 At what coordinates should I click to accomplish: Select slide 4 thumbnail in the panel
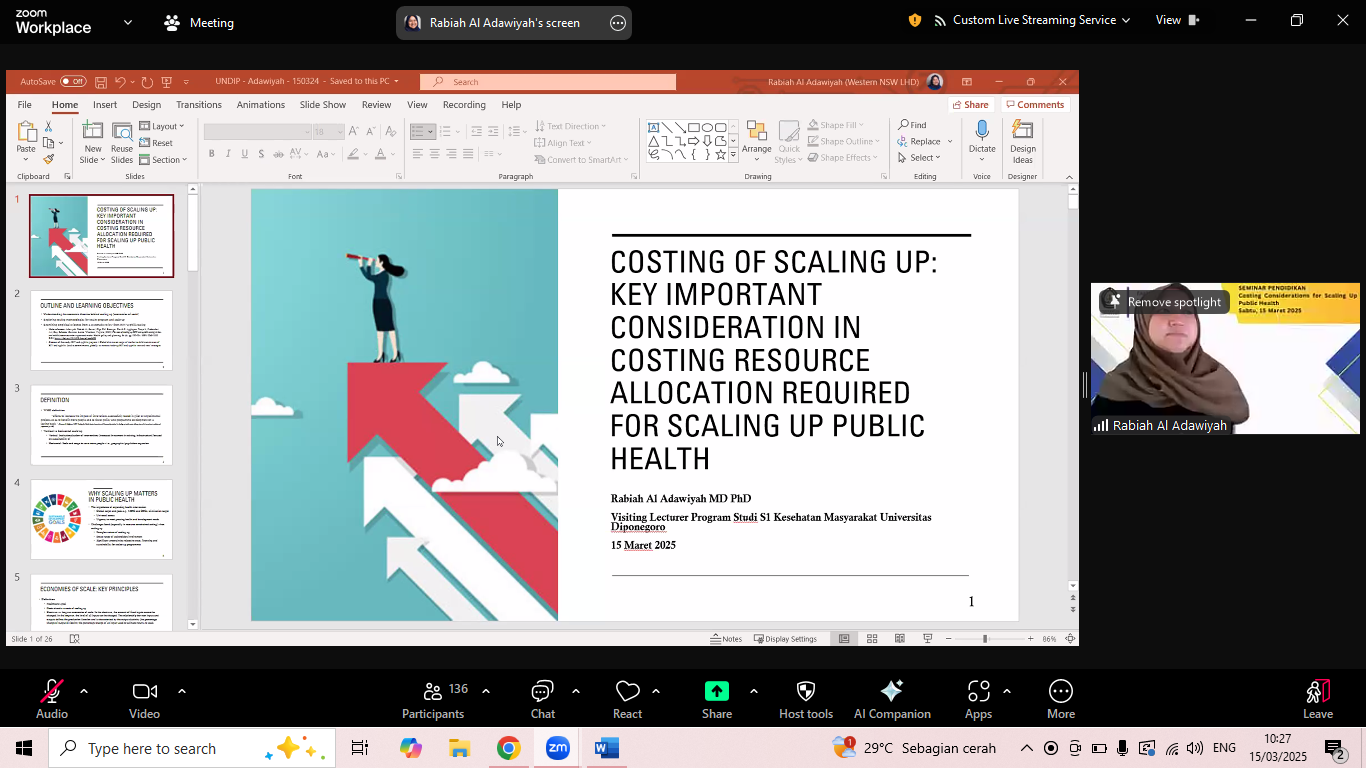click(101, 519)
